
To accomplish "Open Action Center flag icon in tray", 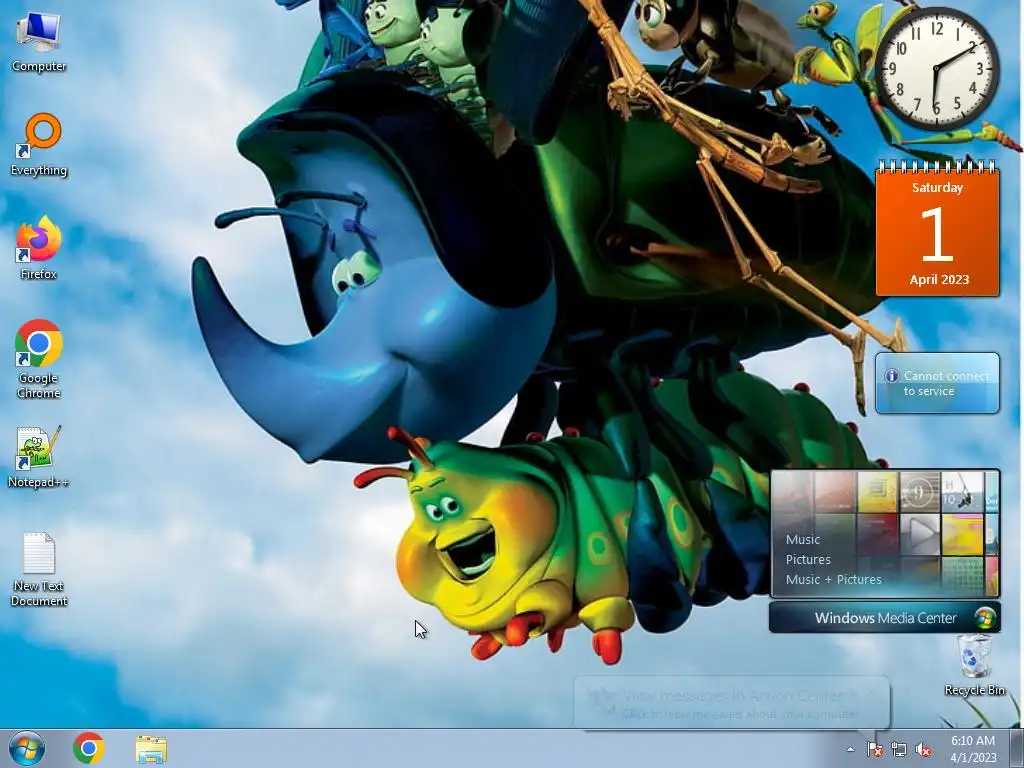I will pyautogui.click(x=875, y=749).
